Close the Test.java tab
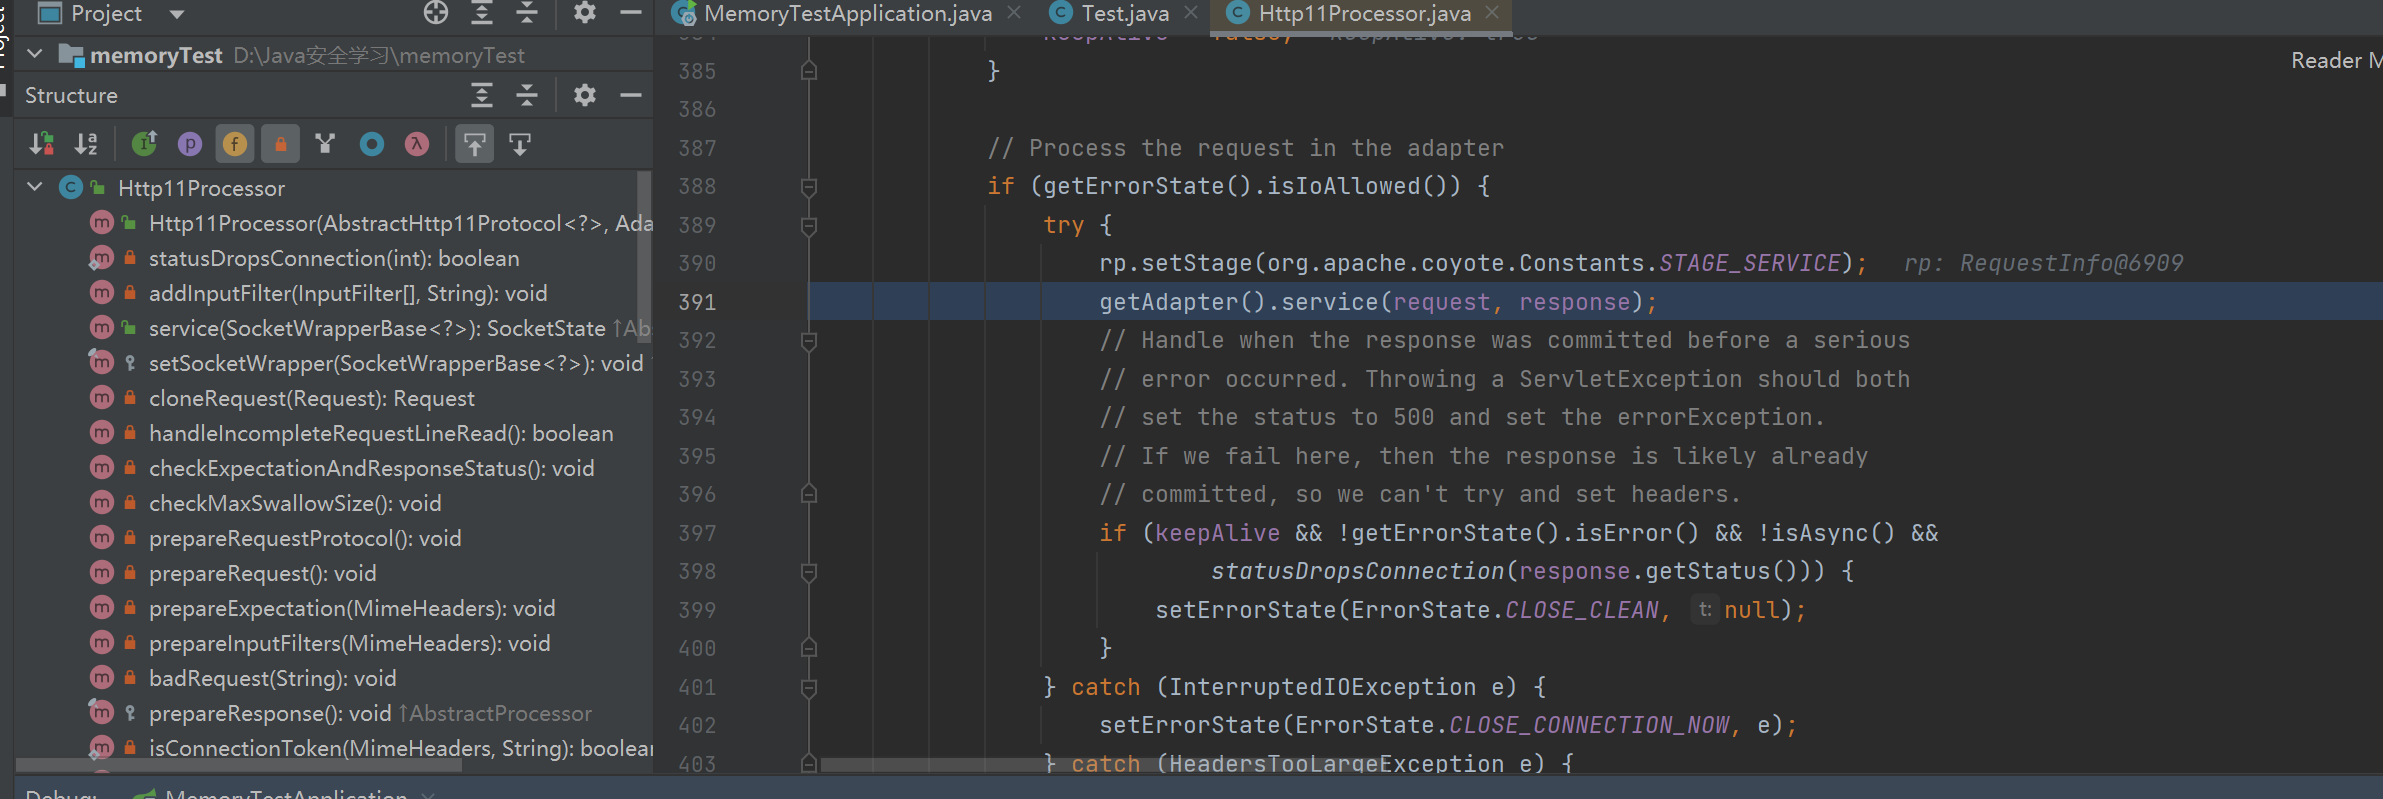2383x799 pixels. tap(1190, 12)
